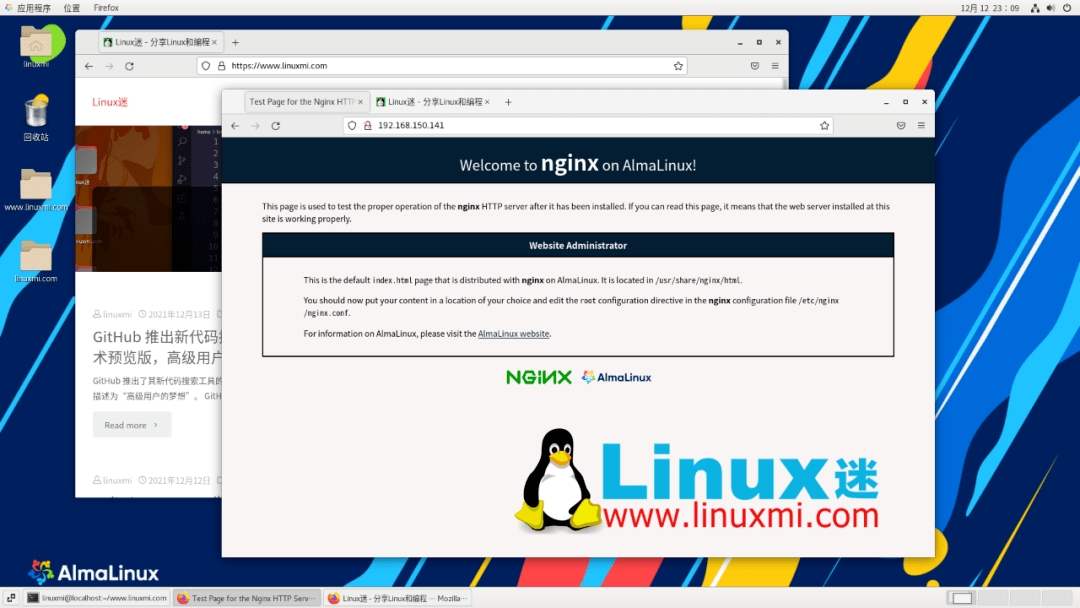This screenshot has width=1080, height=608.
Task: Go forward in front Firefox window
Action: (x=256, y=126)
